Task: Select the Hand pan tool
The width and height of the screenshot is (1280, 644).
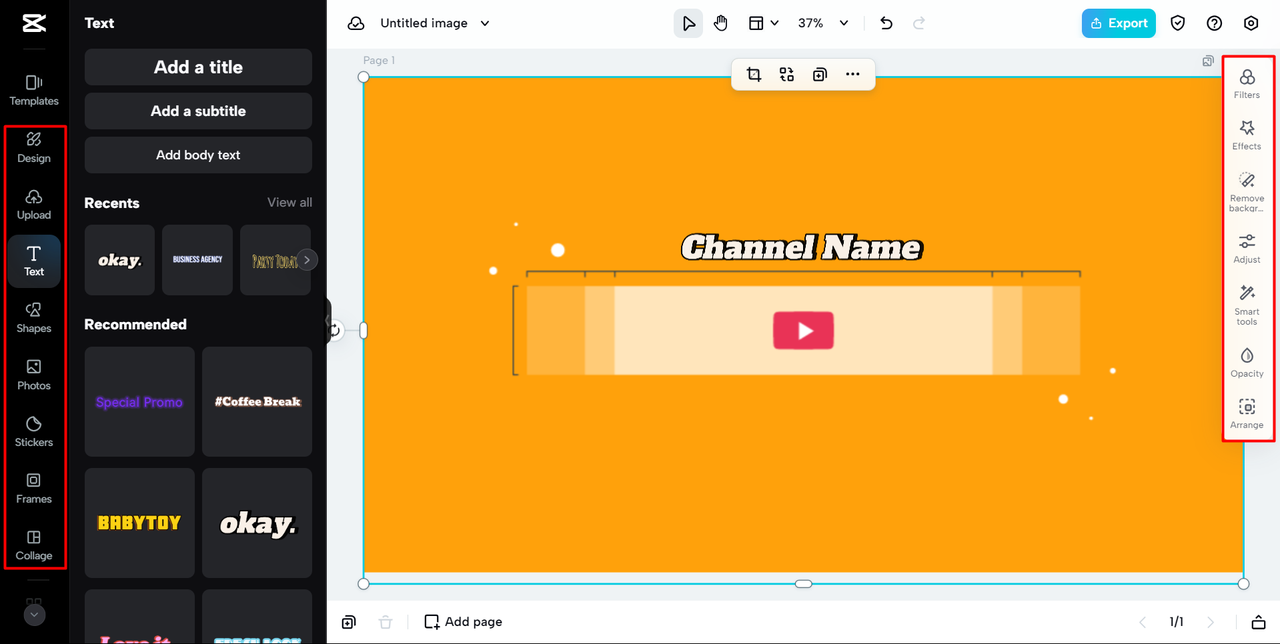Action: [x=721, y=23]
